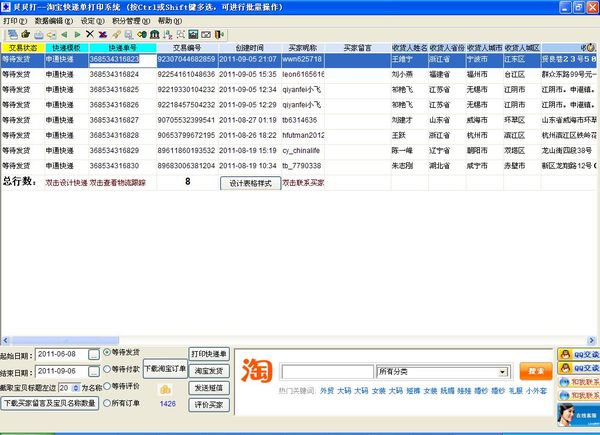Click the horizontal scrollbar thumb under the table
This screenshot has height=435, width=600.
click(x=65, y=340)
